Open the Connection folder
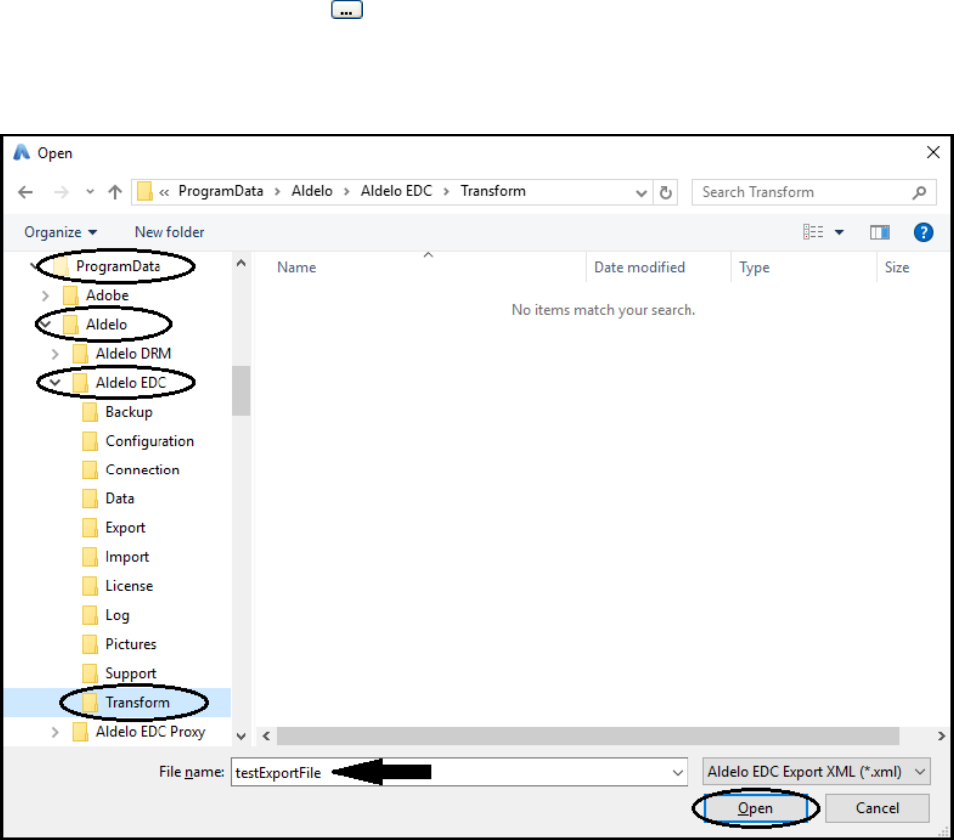This screenshot has width=954, height=840. (x=142, y=470)
